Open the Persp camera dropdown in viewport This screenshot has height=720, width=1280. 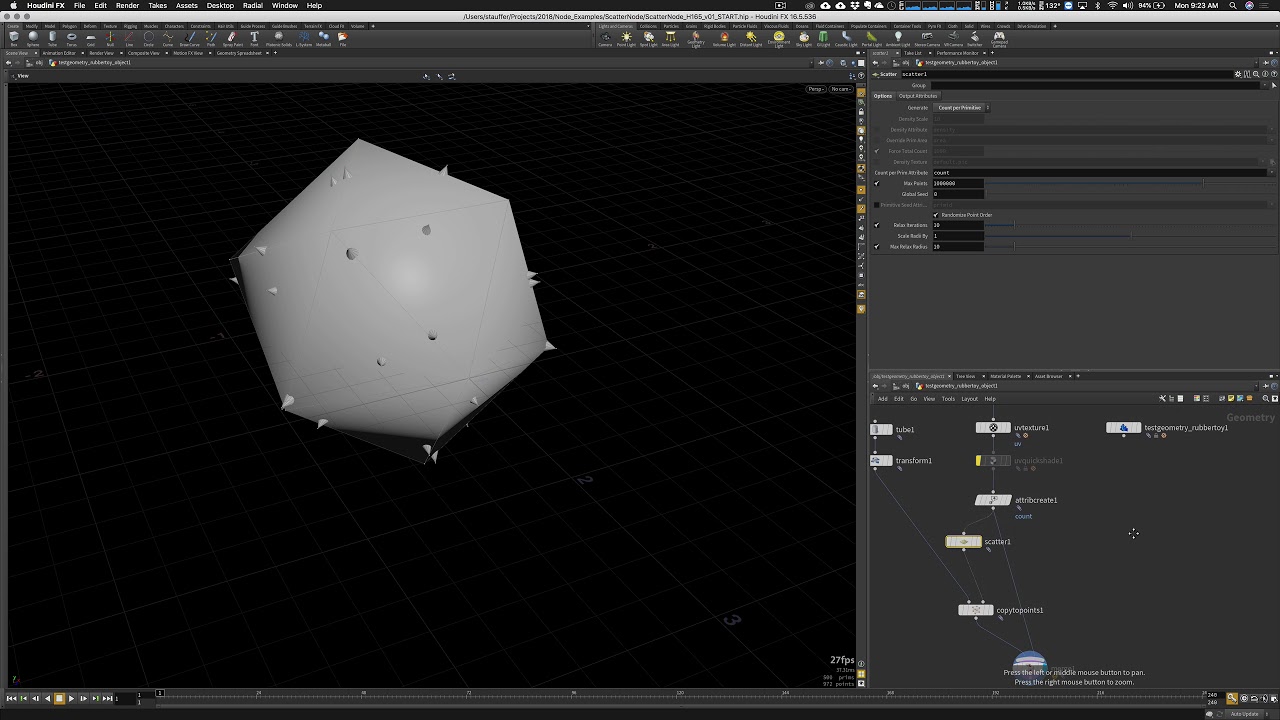pos(816,89)
